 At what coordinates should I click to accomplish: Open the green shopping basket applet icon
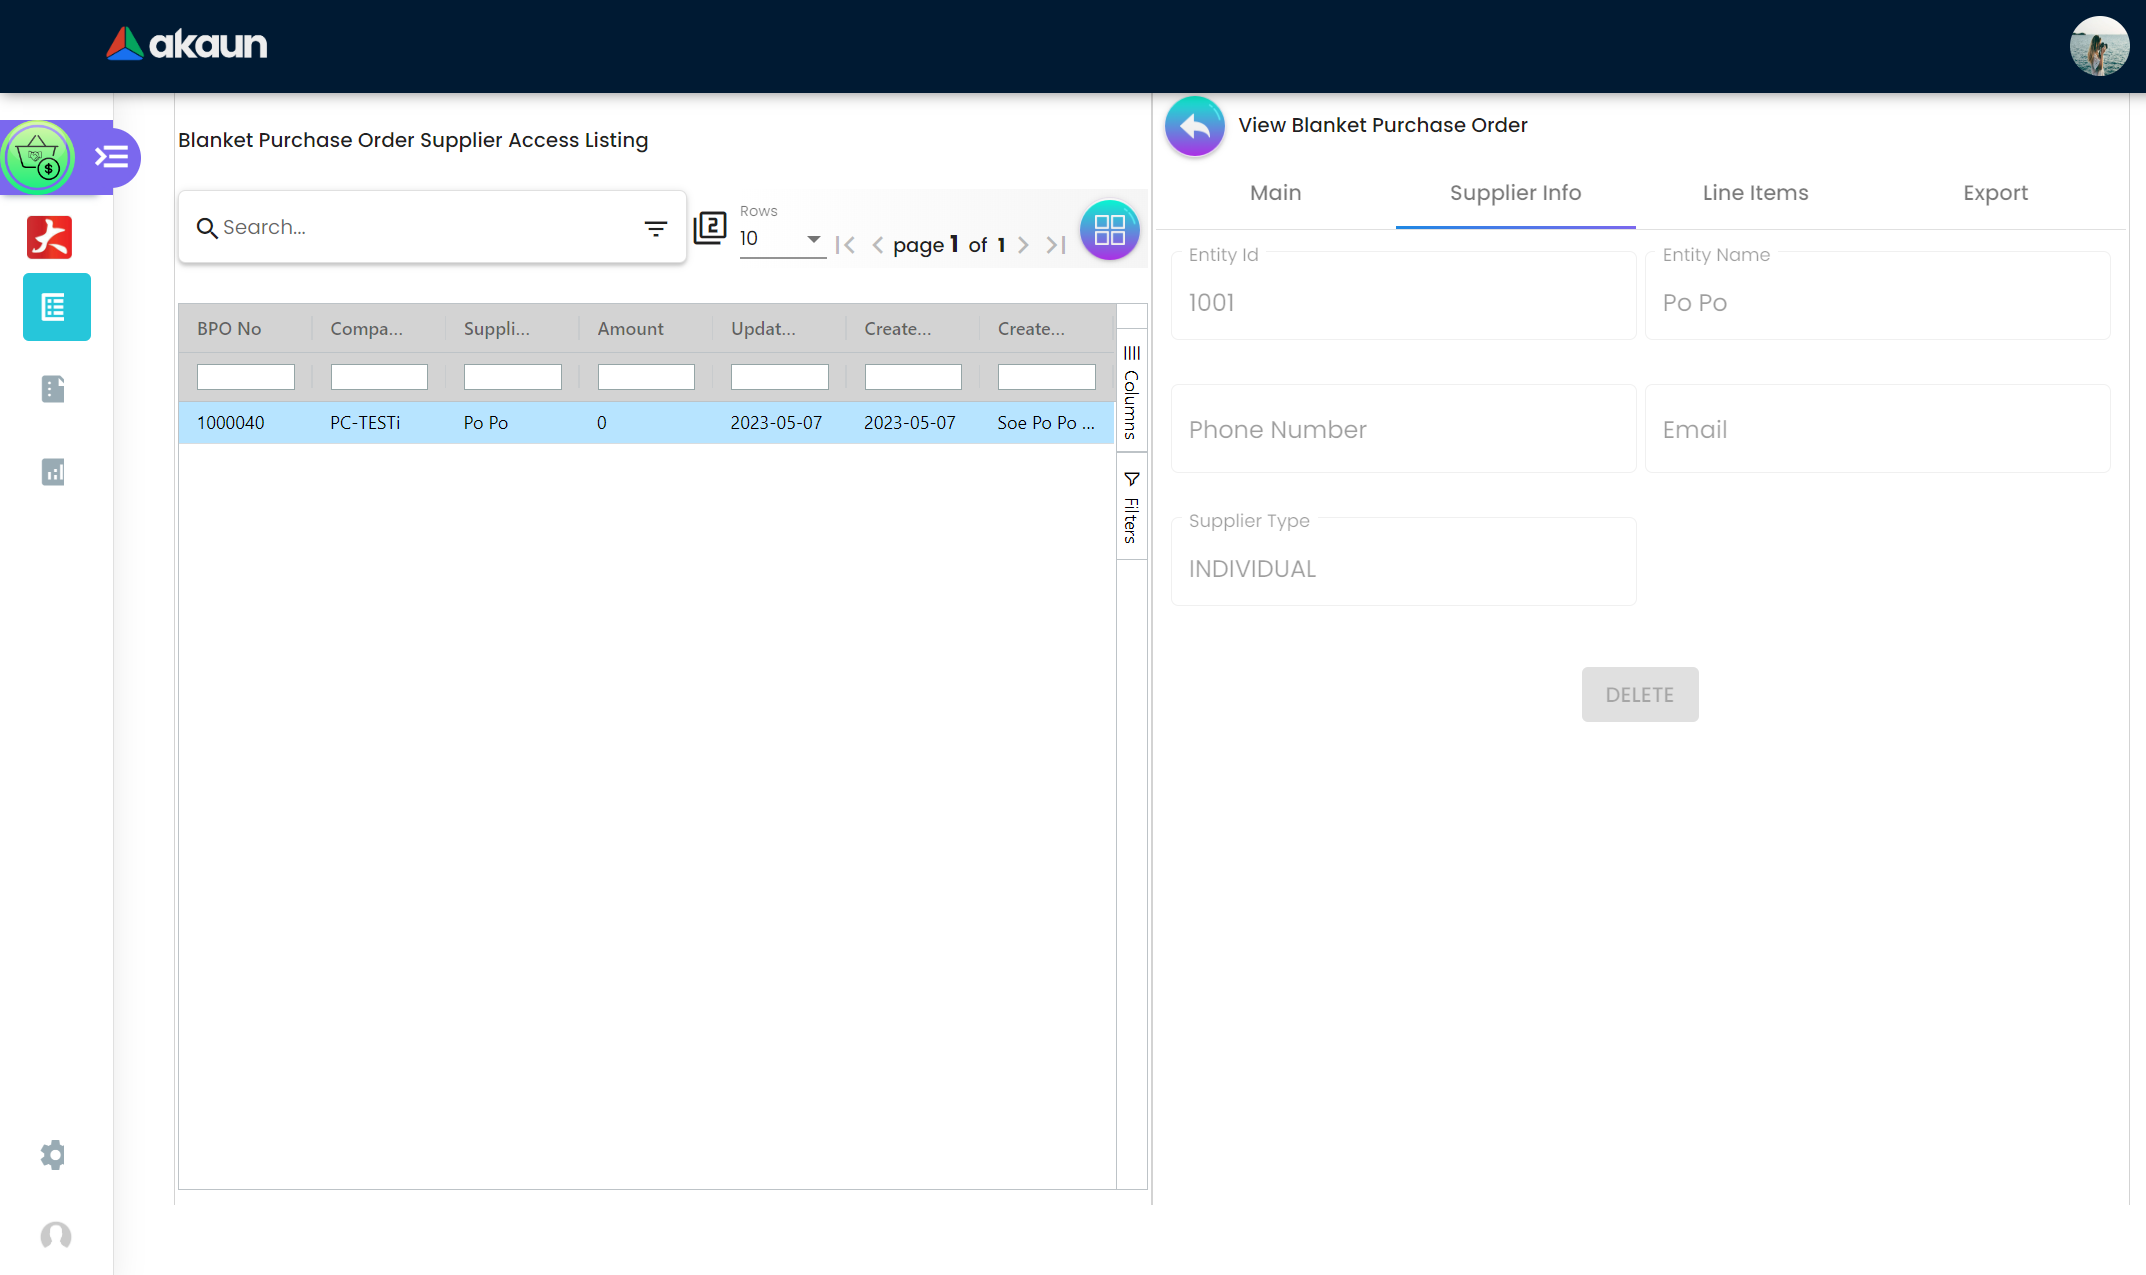tap(38, 157)
